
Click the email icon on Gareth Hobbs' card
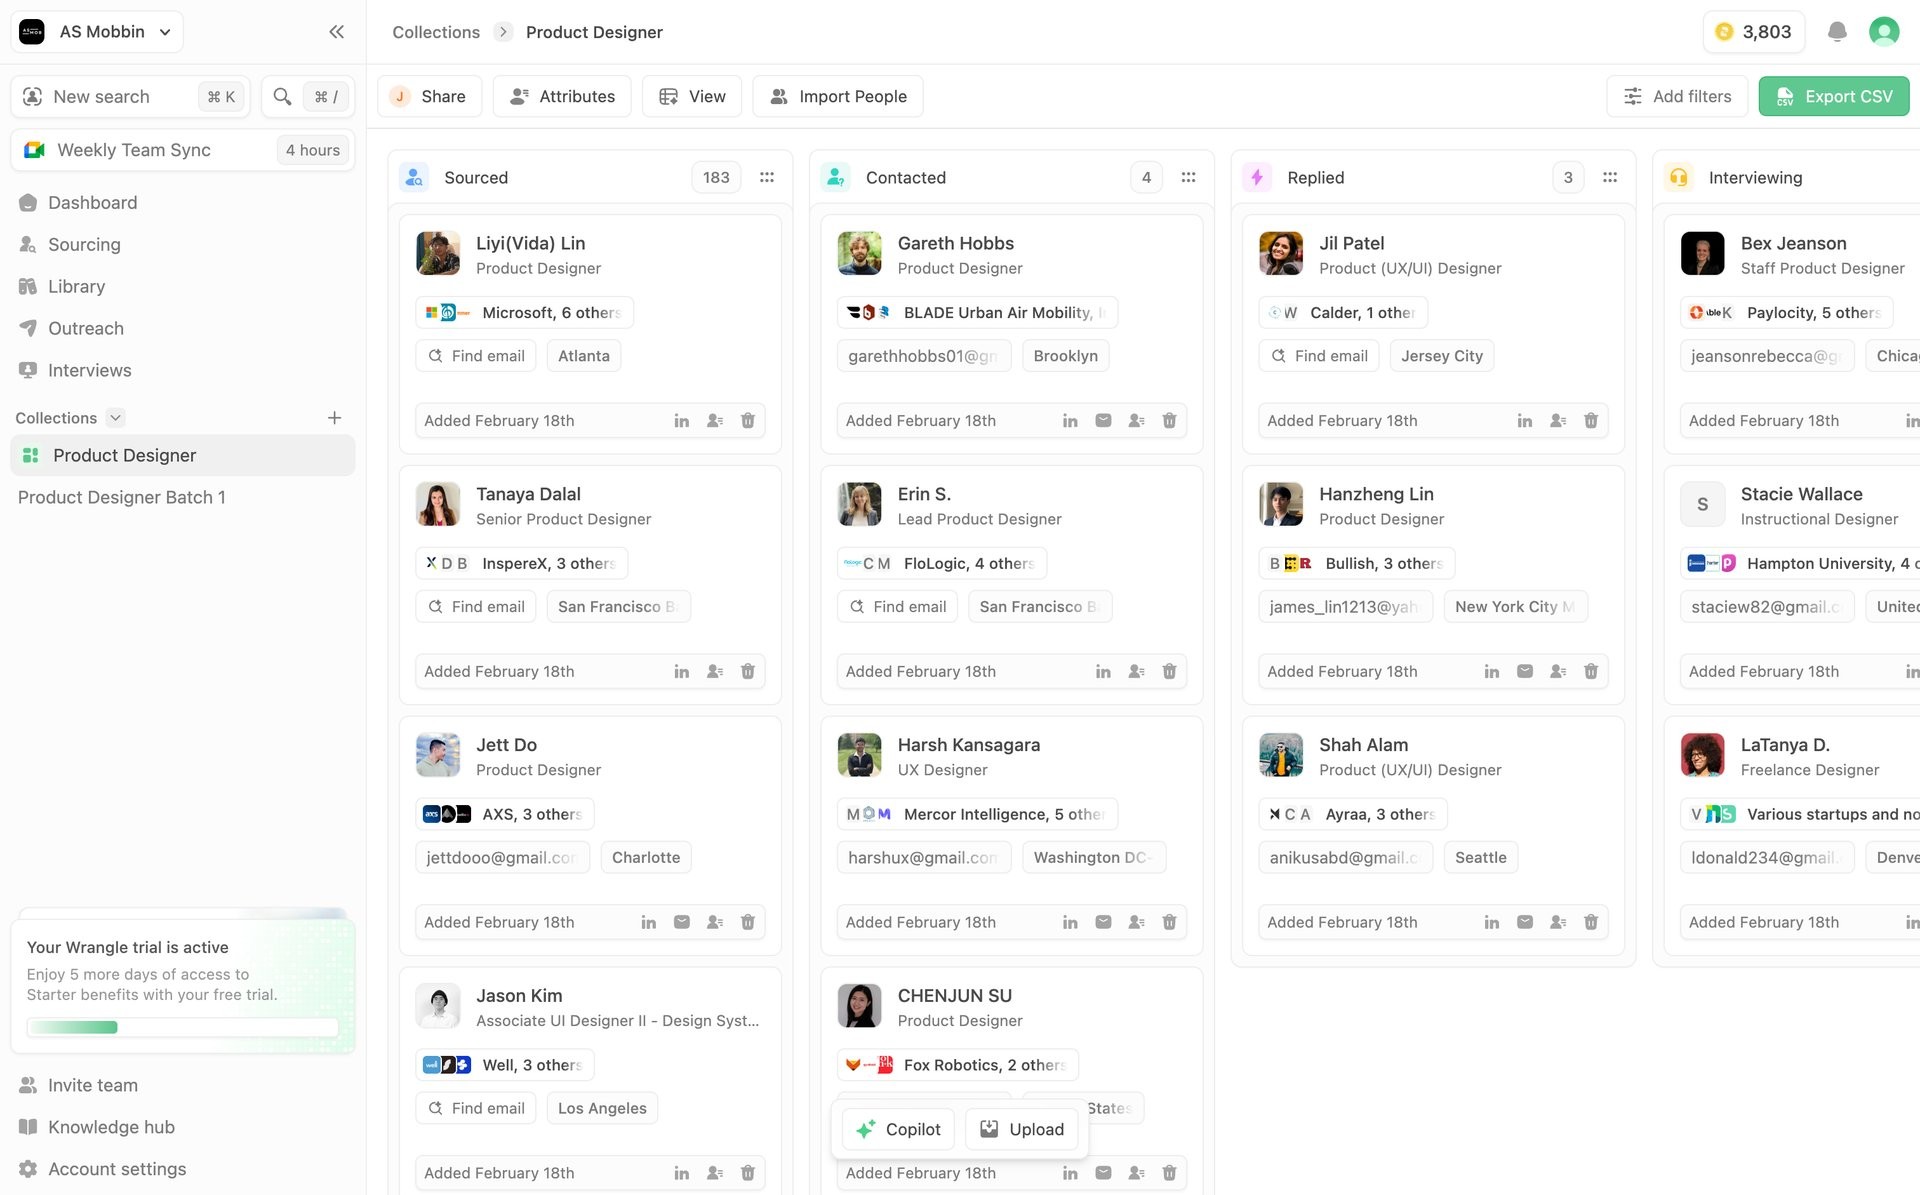1103,421
